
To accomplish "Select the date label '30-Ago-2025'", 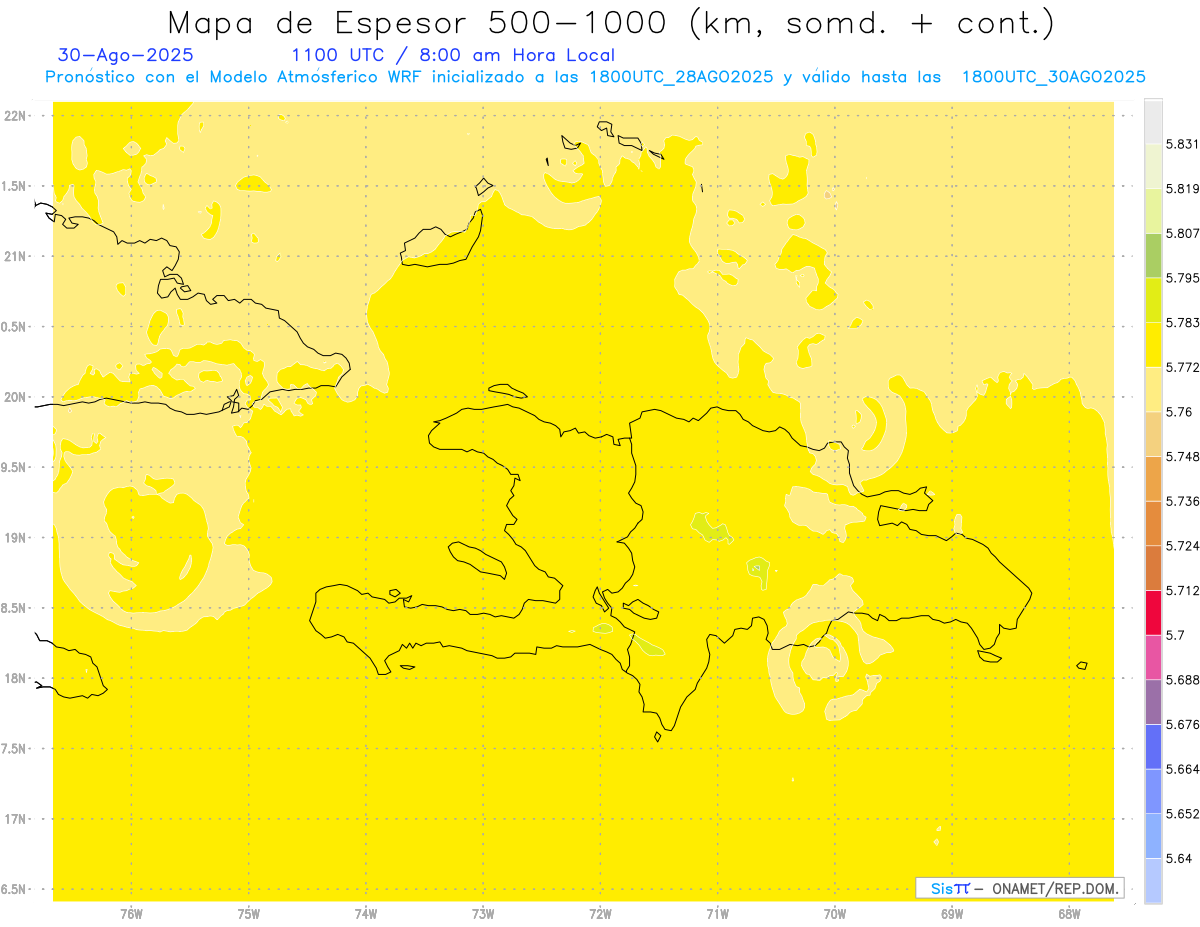I will pos(125,55).
